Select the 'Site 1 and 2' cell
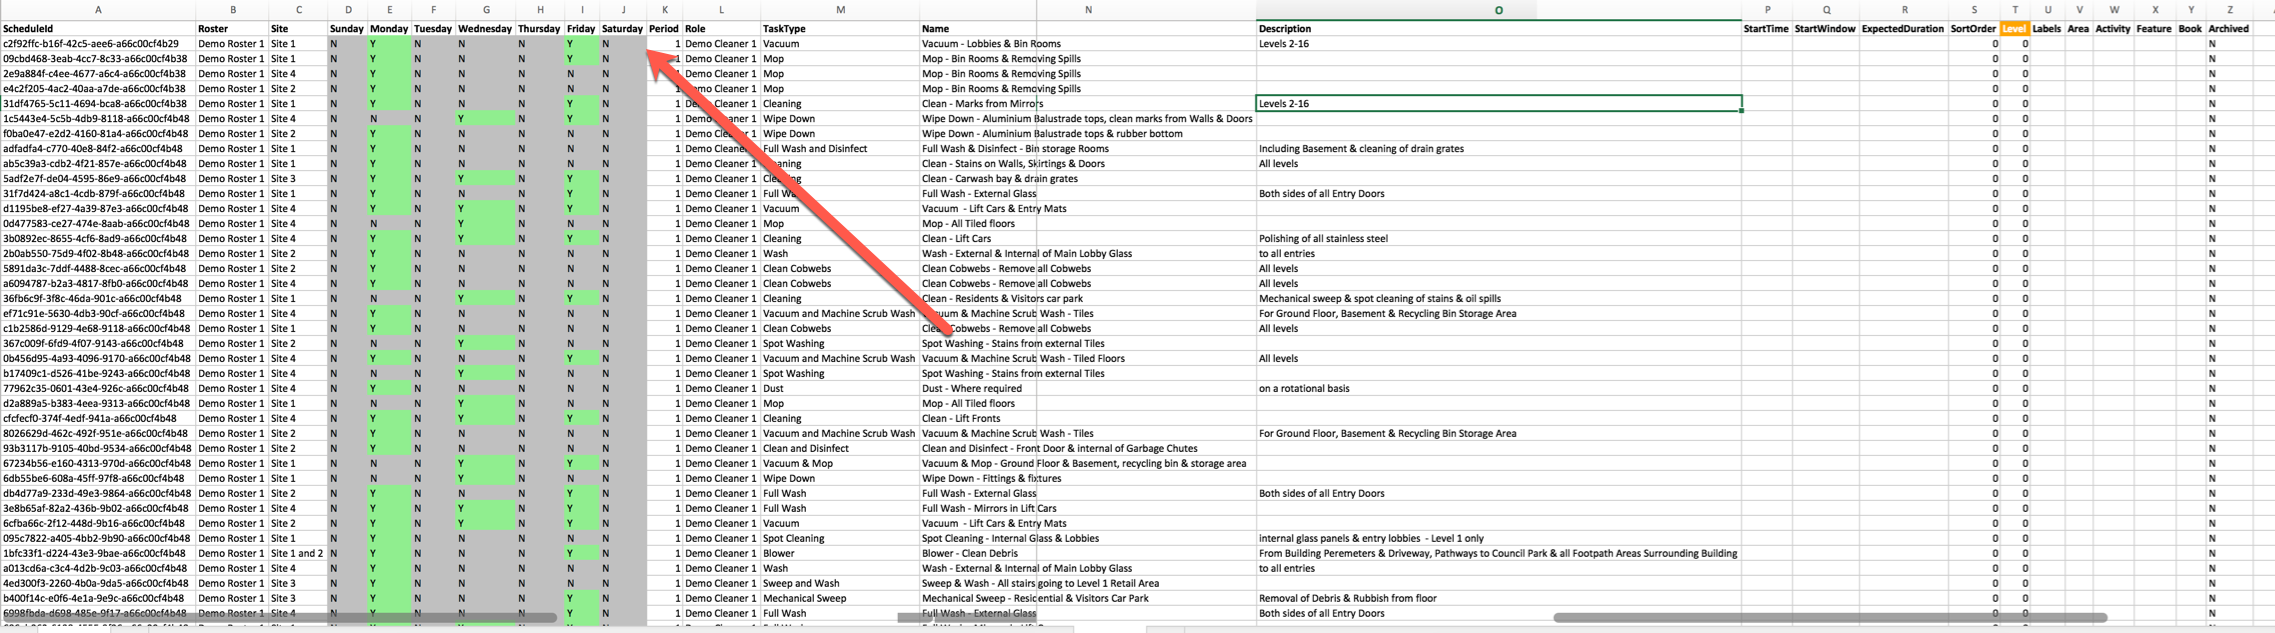Image resolution: width=2275 pixels, height=633 pixels. click(297, 553)
